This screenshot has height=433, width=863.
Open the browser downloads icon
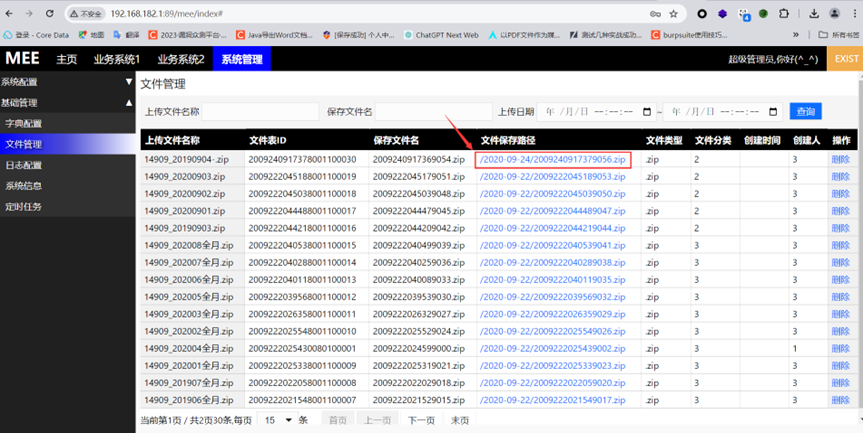[815, 14]
